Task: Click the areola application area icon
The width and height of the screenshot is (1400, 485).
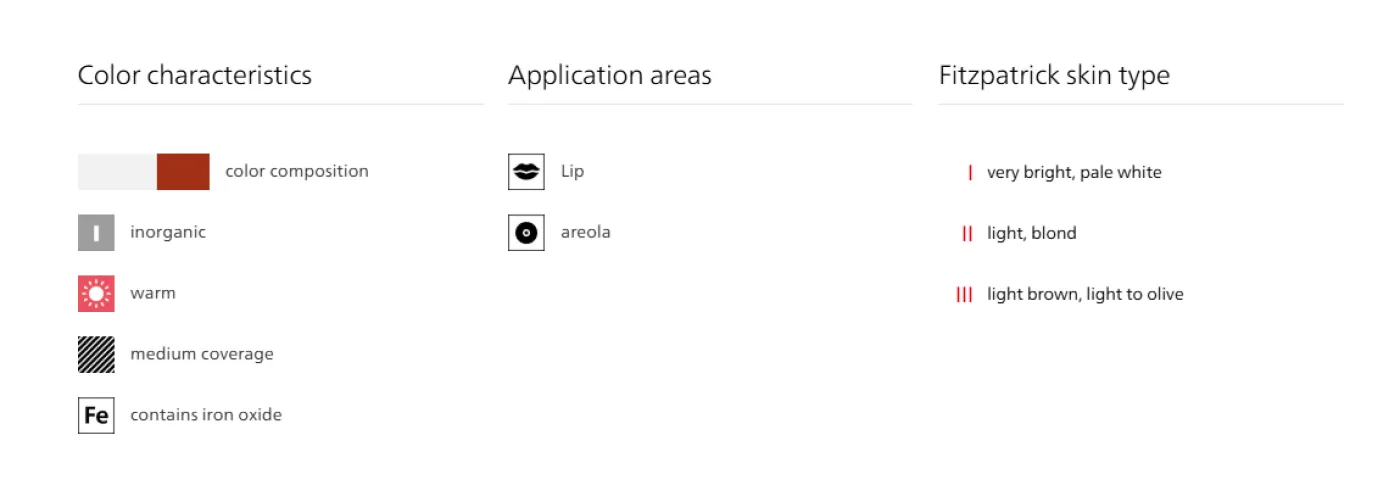Action: [526, 233]
